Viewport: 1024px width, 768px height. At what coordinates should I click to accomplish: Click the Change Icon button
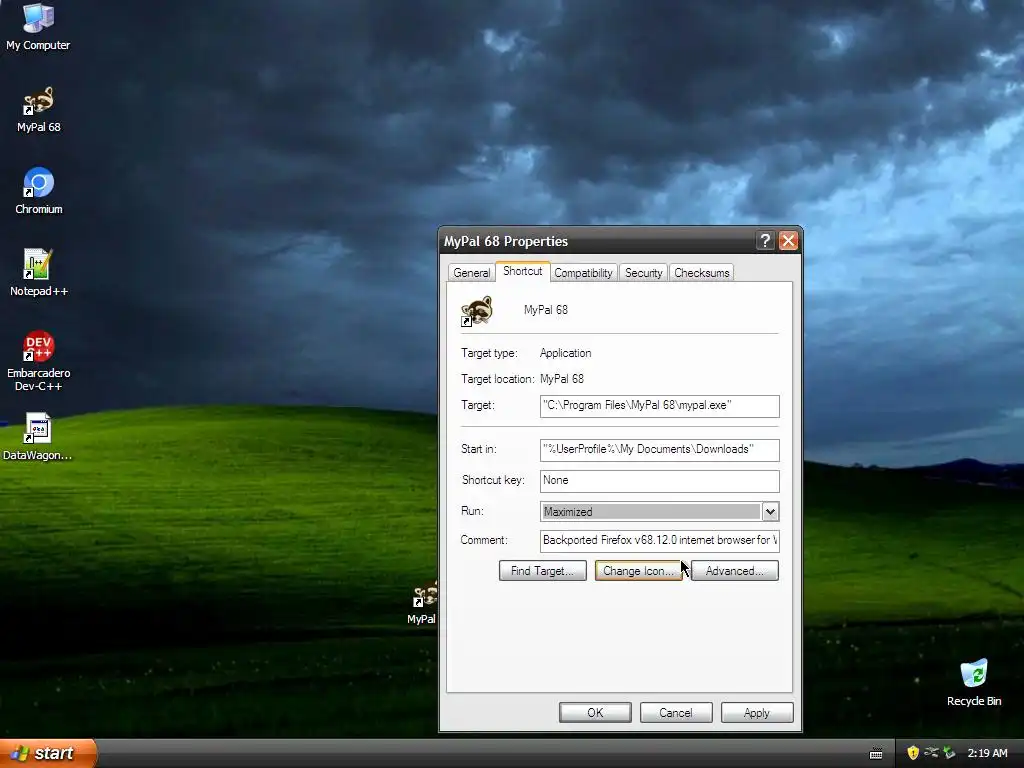click(639, 571)
